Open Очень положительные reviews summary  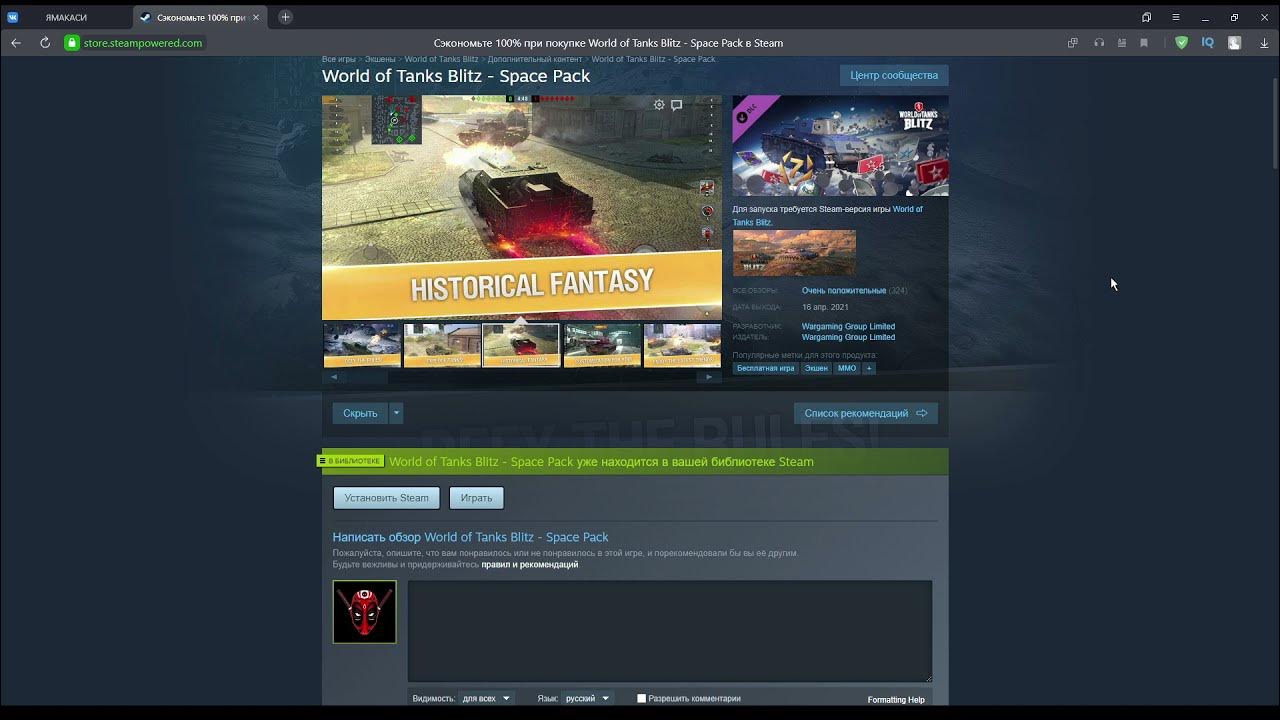point(843,291)
